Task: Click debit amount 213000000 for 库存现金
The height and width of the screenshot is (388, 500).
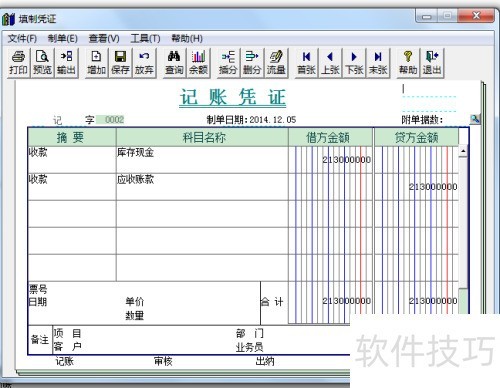Action: pos(346,160)
